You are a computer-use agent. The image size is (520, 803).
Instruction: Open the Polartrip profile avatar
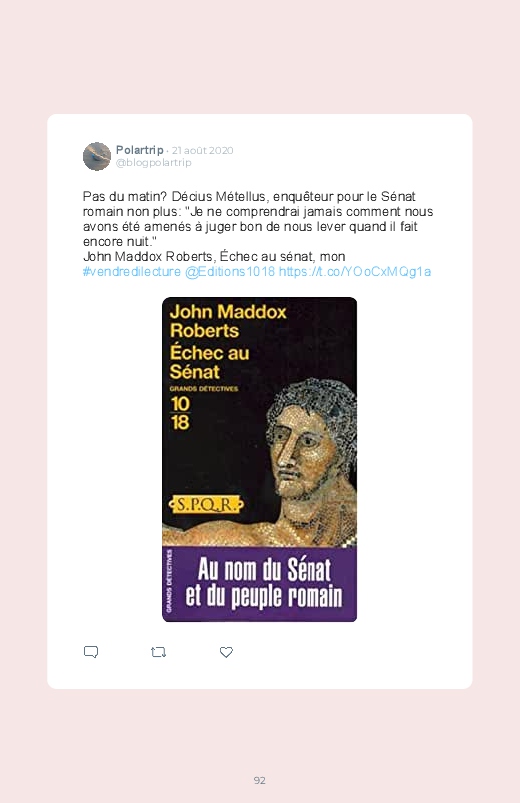click(97, 156)
